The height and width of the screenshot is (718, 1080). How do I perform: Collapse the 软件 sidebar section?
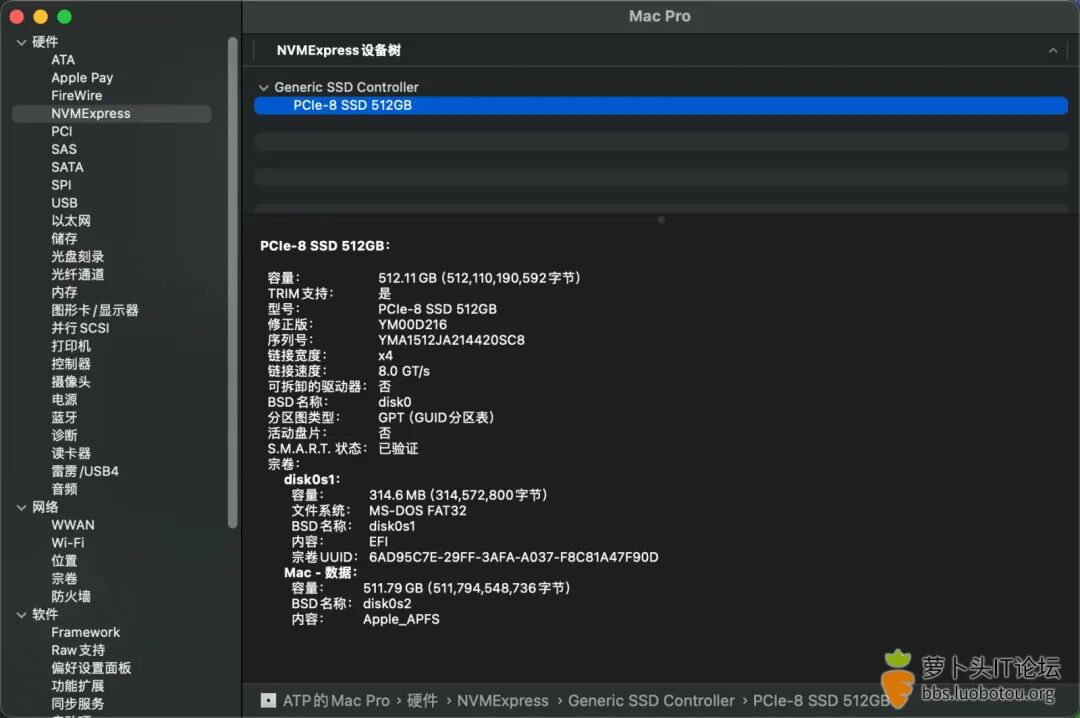(x=22, y=614)
